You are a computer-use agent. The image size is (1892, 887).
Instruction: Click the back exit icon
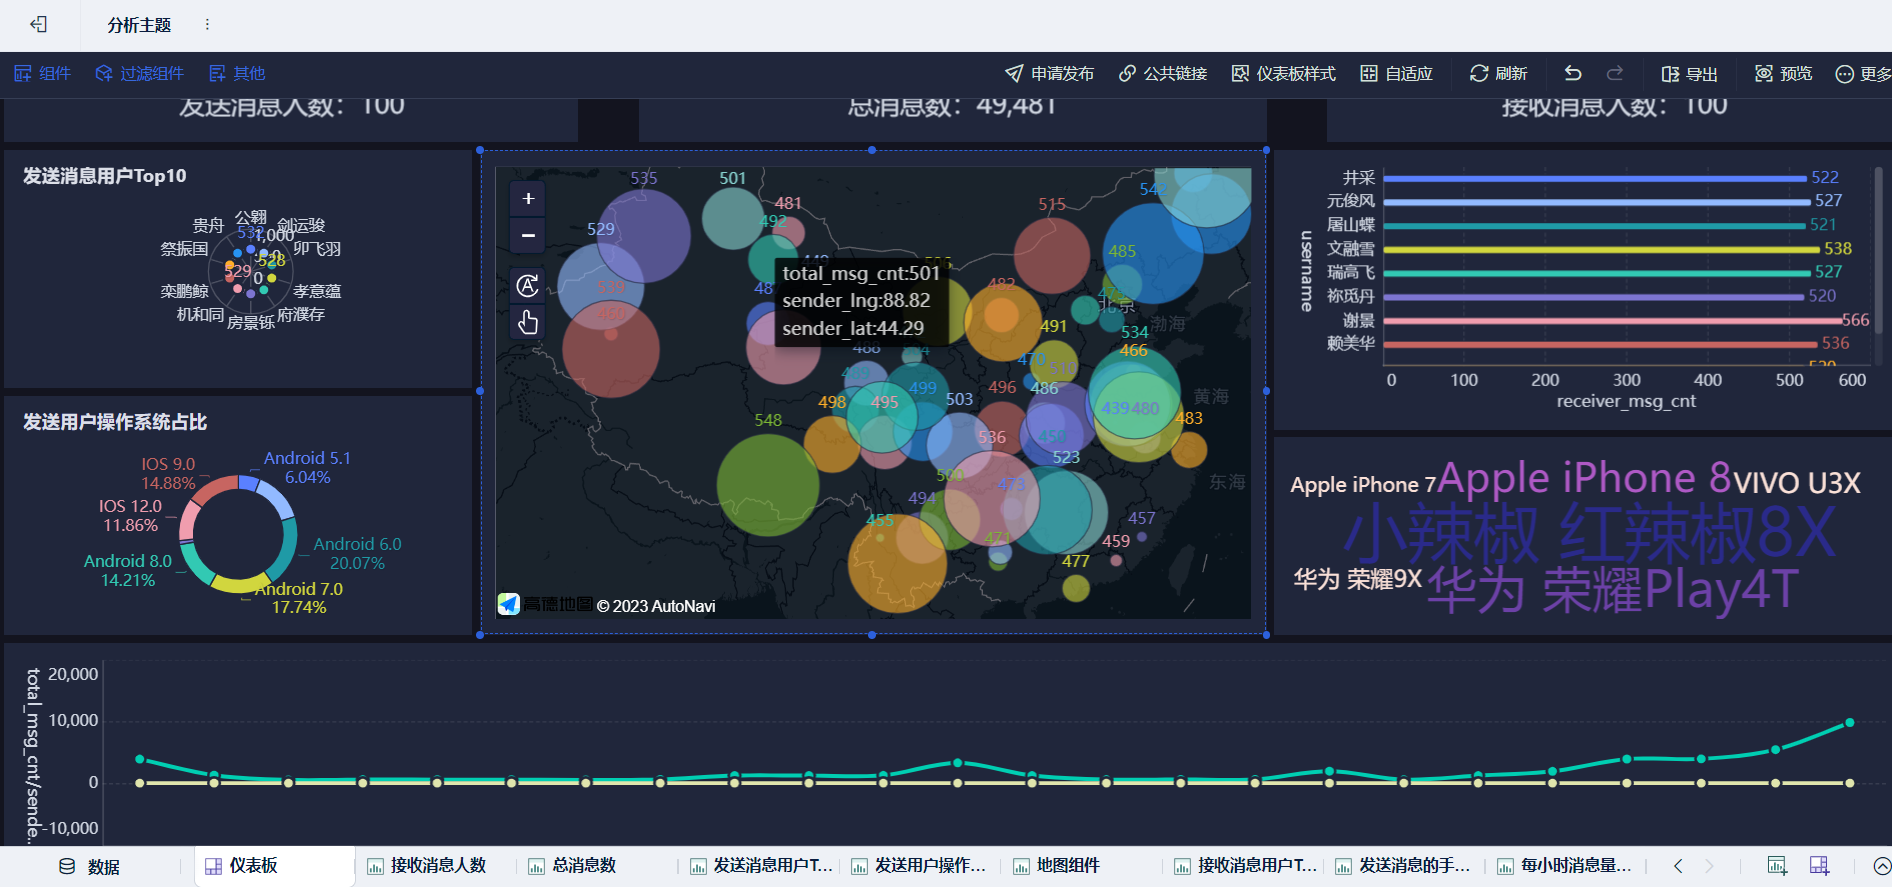[38, 24]
